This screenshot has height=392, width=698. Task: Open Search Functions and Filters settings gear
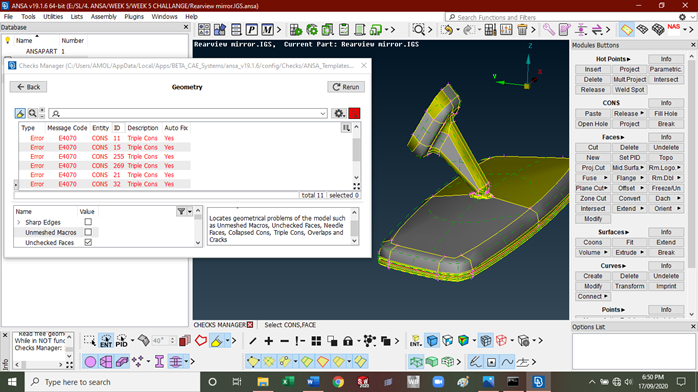[682, 17]
